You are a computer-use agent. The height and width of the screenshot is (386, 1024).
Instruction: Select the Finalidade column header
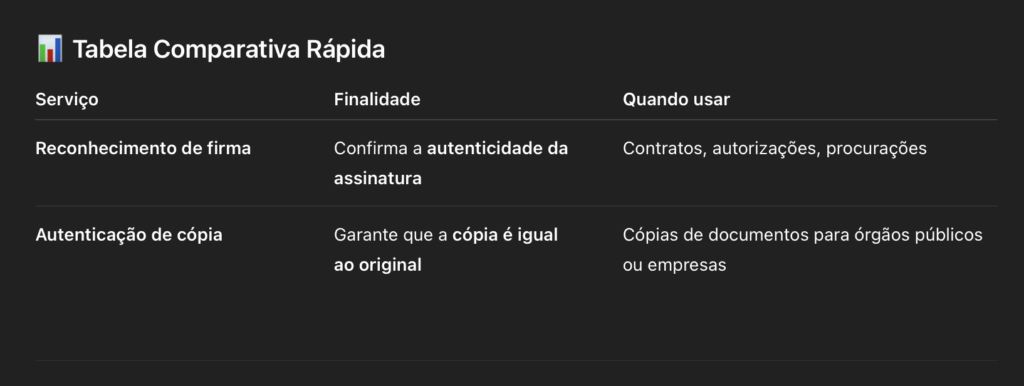click(x=377, y=99)
